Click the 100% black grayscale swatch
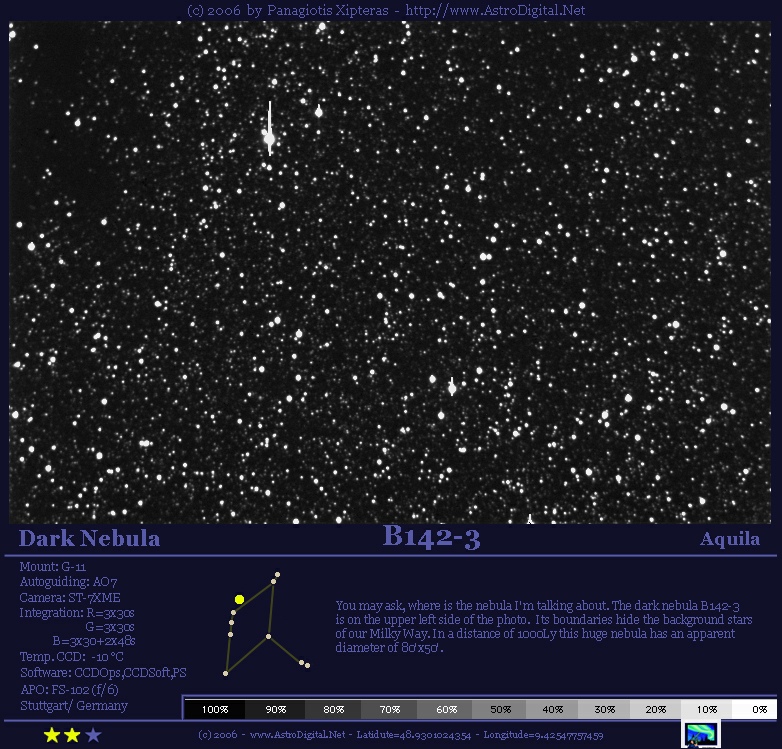The height and width of the screenshot is (749, 782). pyautogui.click(x=215, y=708)
